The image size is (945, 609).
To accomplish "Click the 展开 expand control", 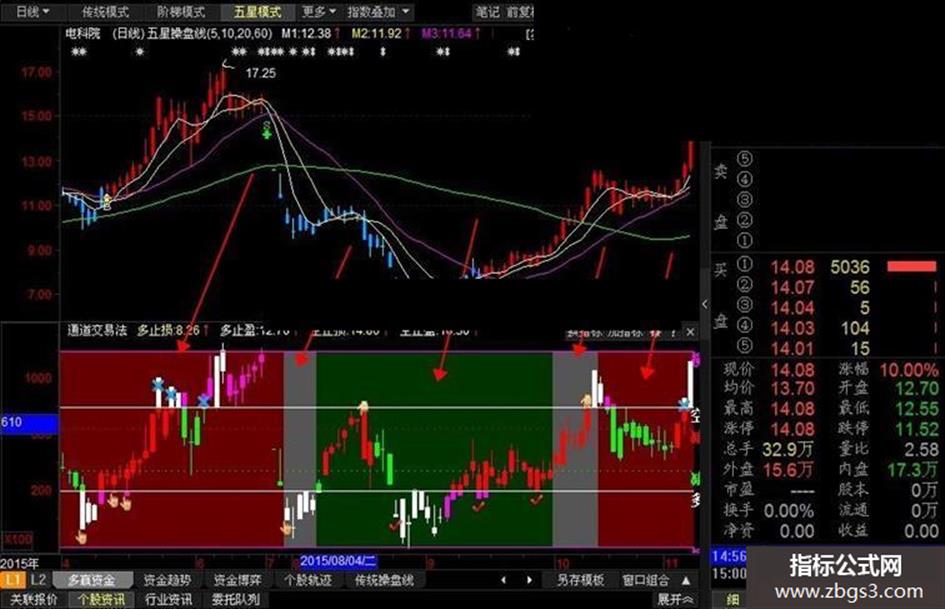I will tap(675, 599).
